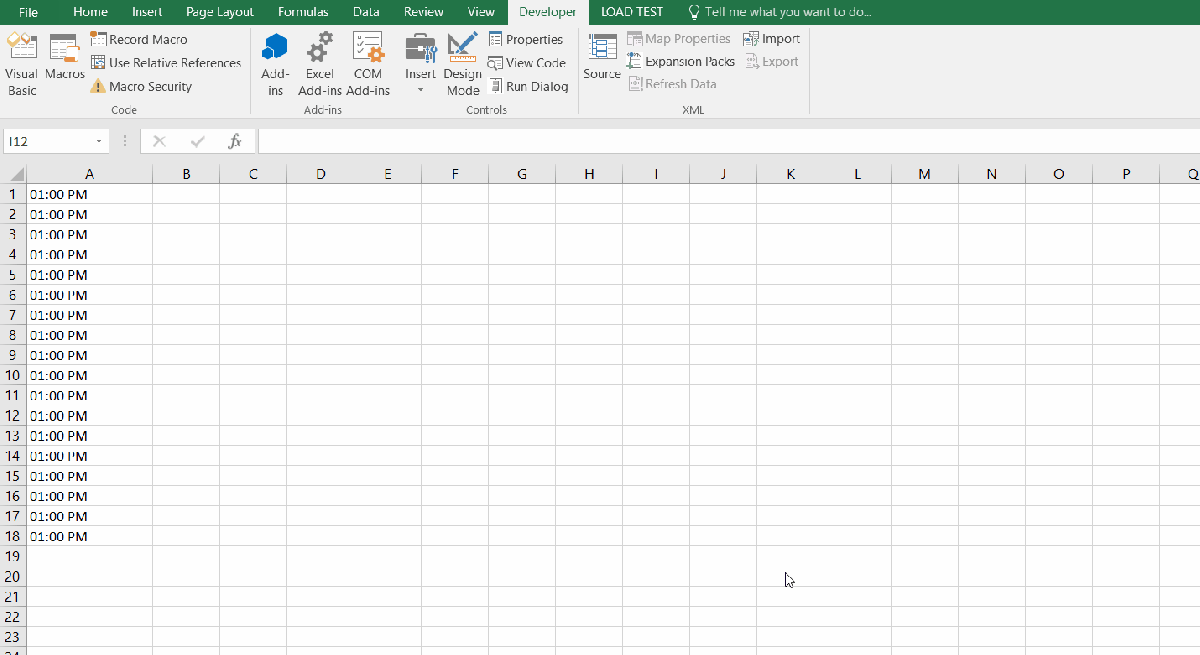1200x655 pixels.
Task: Select row 19 header
Action: 13,556
